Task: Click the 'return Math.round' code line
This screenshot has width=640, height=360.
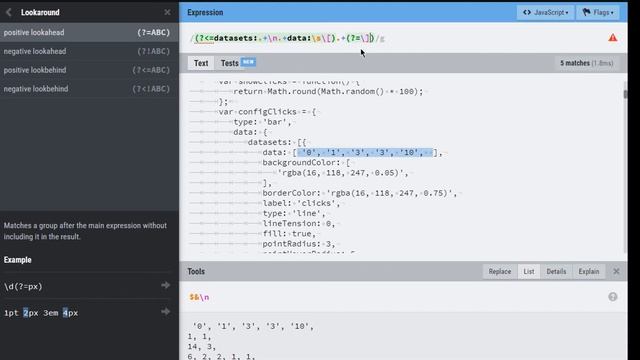Action: pyautogui.click(x=328, y=91)
